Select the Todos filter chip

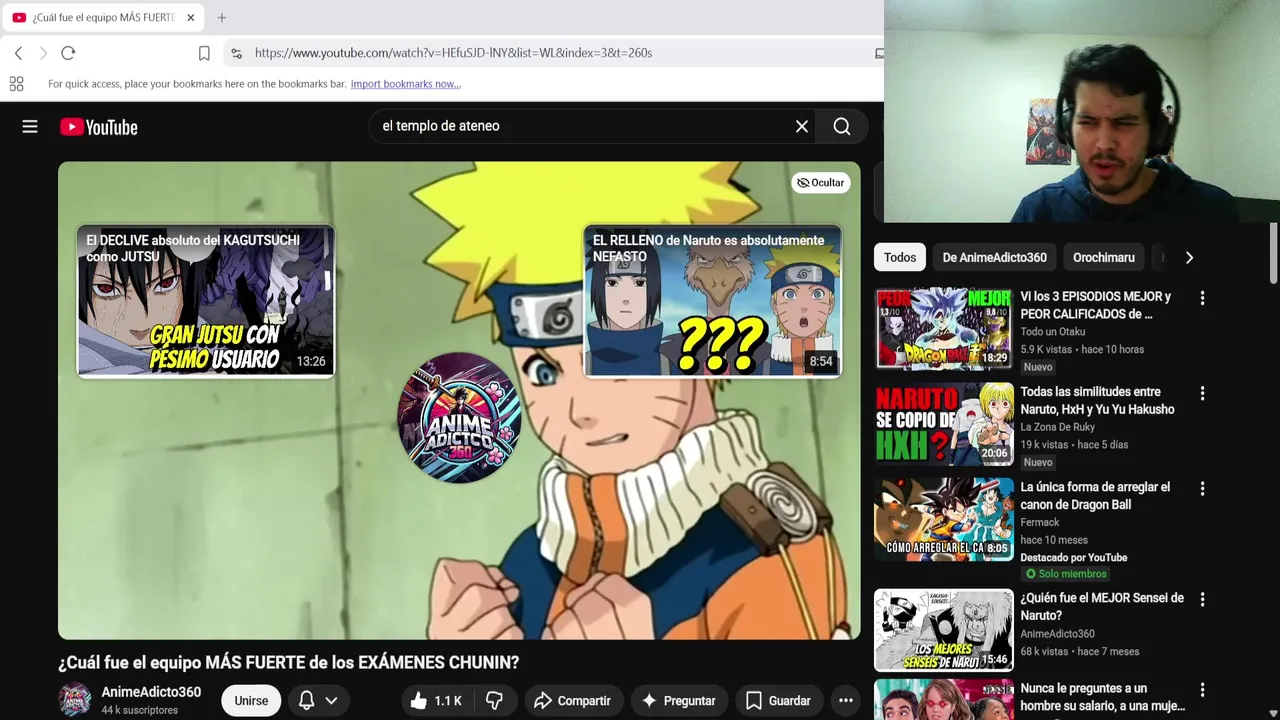click(899, 258)
